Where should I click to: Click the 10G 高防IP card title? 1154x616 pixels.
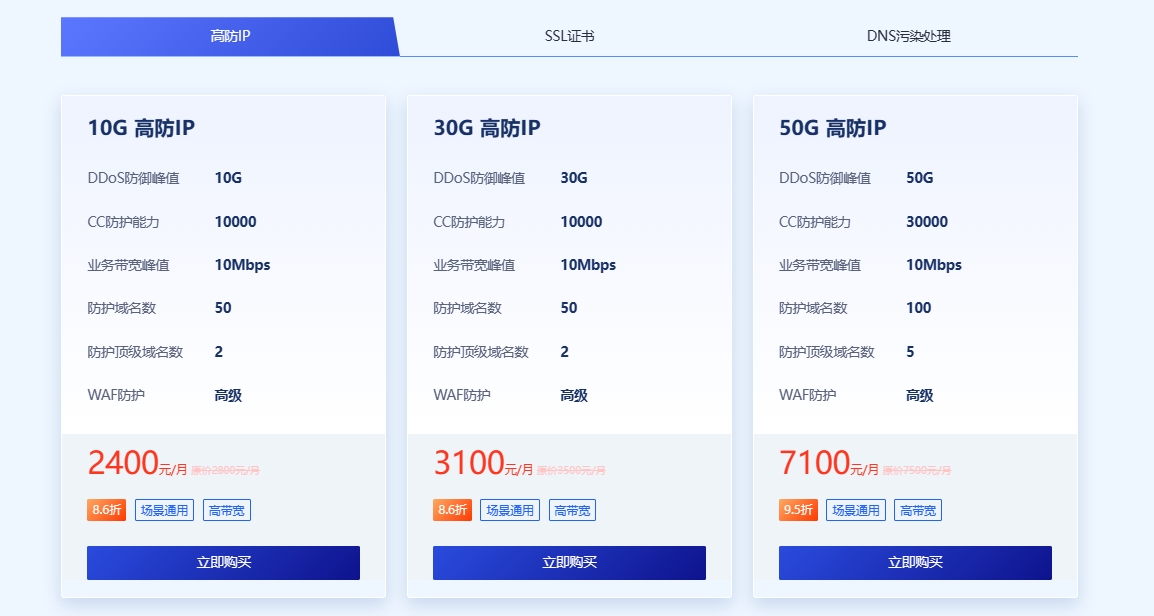pyautogui.click(x=141, y=128)
